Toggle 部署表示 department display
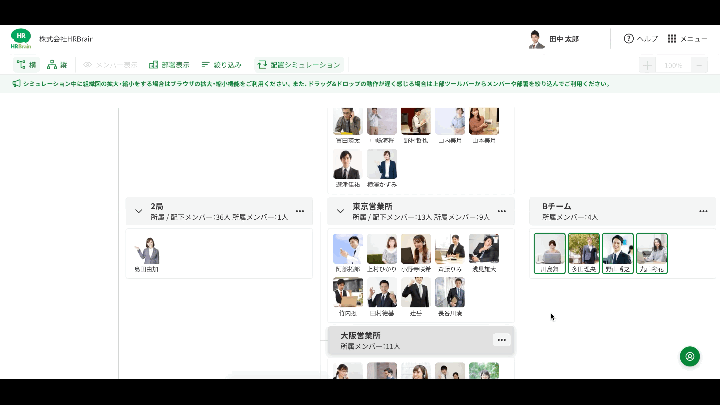 pyautogui.click(x=169, y=65)
